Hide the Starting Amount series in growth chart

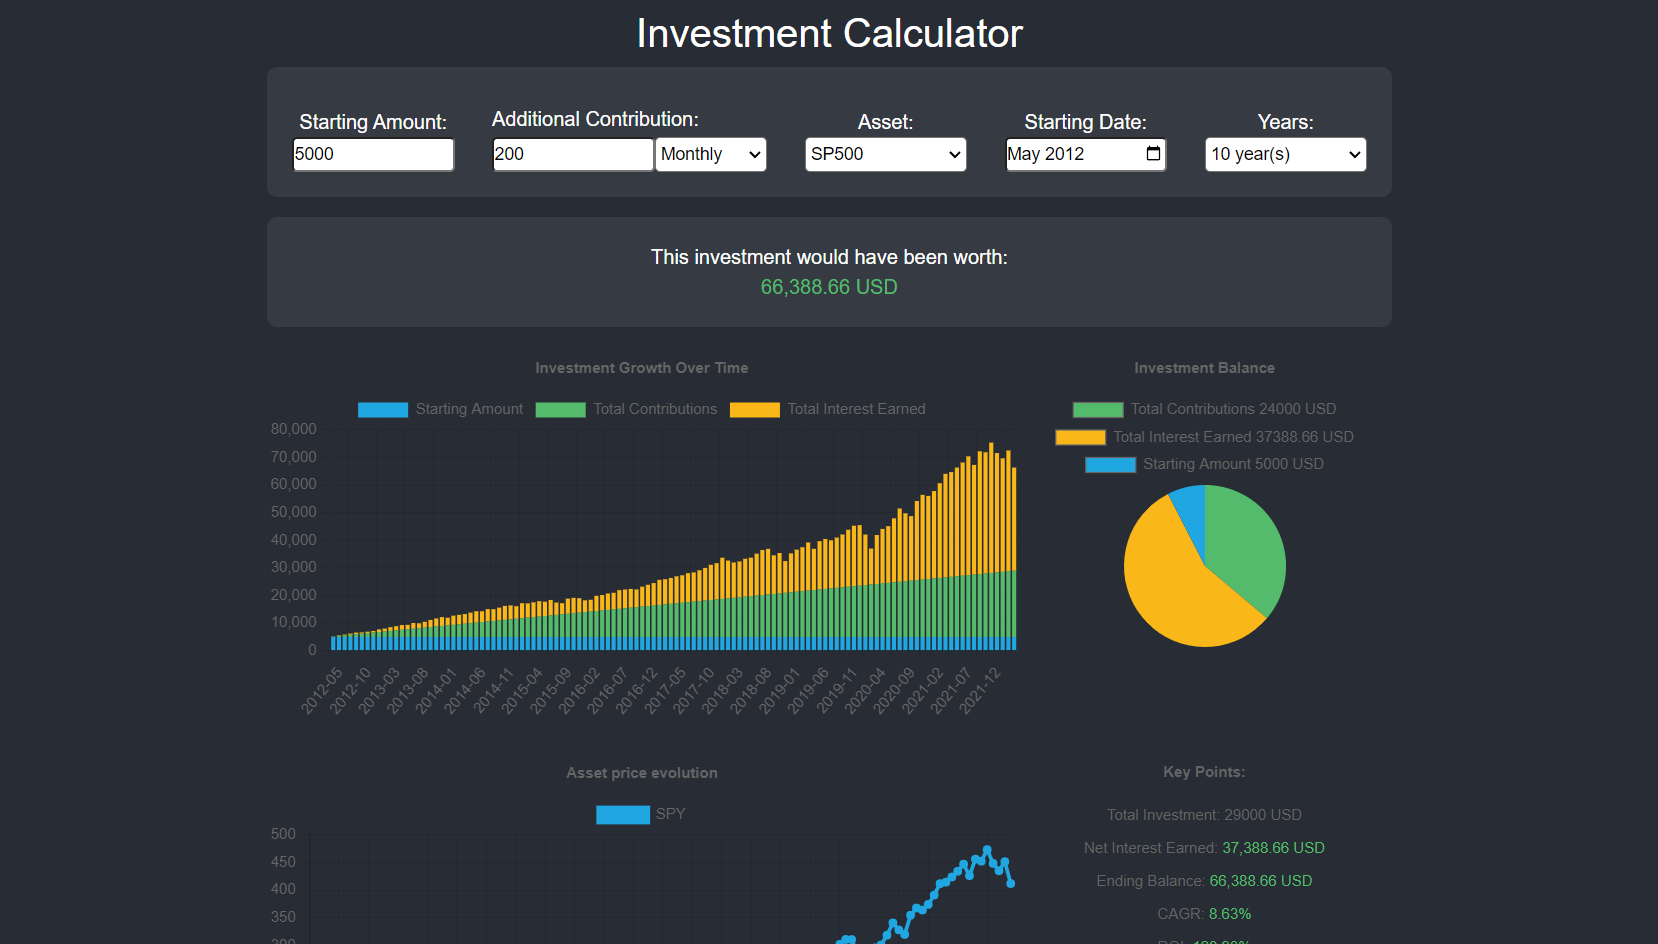click(440, 409)
